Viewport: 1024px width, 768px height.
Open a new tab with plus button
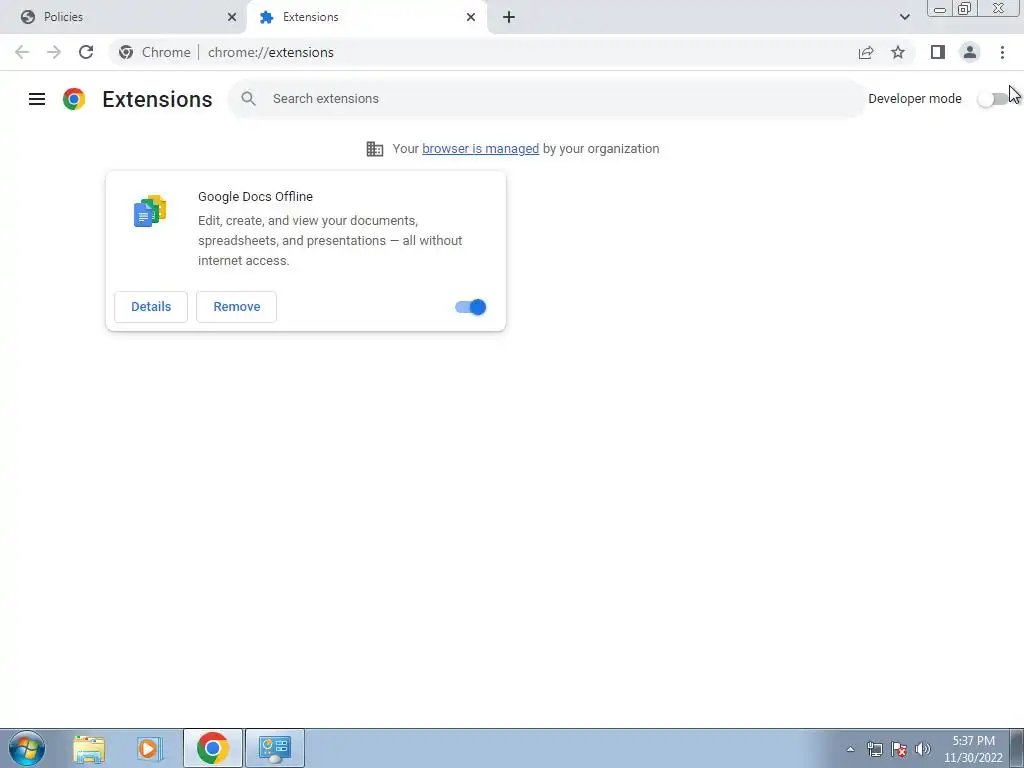pos(509,17)
